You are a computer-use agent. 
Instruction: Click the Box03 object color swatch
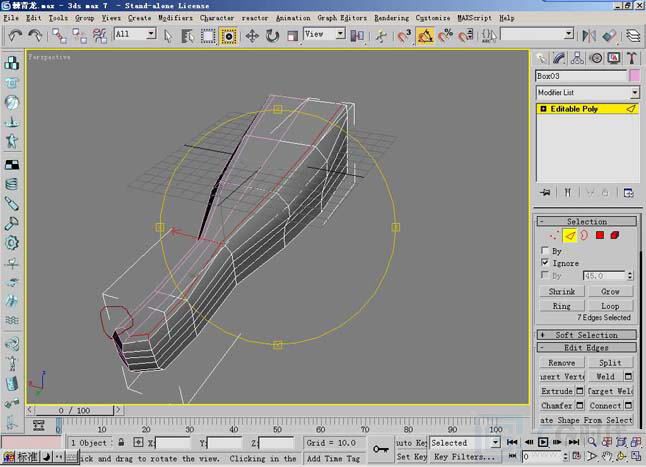pyautogui.click(x=634, y=76)
